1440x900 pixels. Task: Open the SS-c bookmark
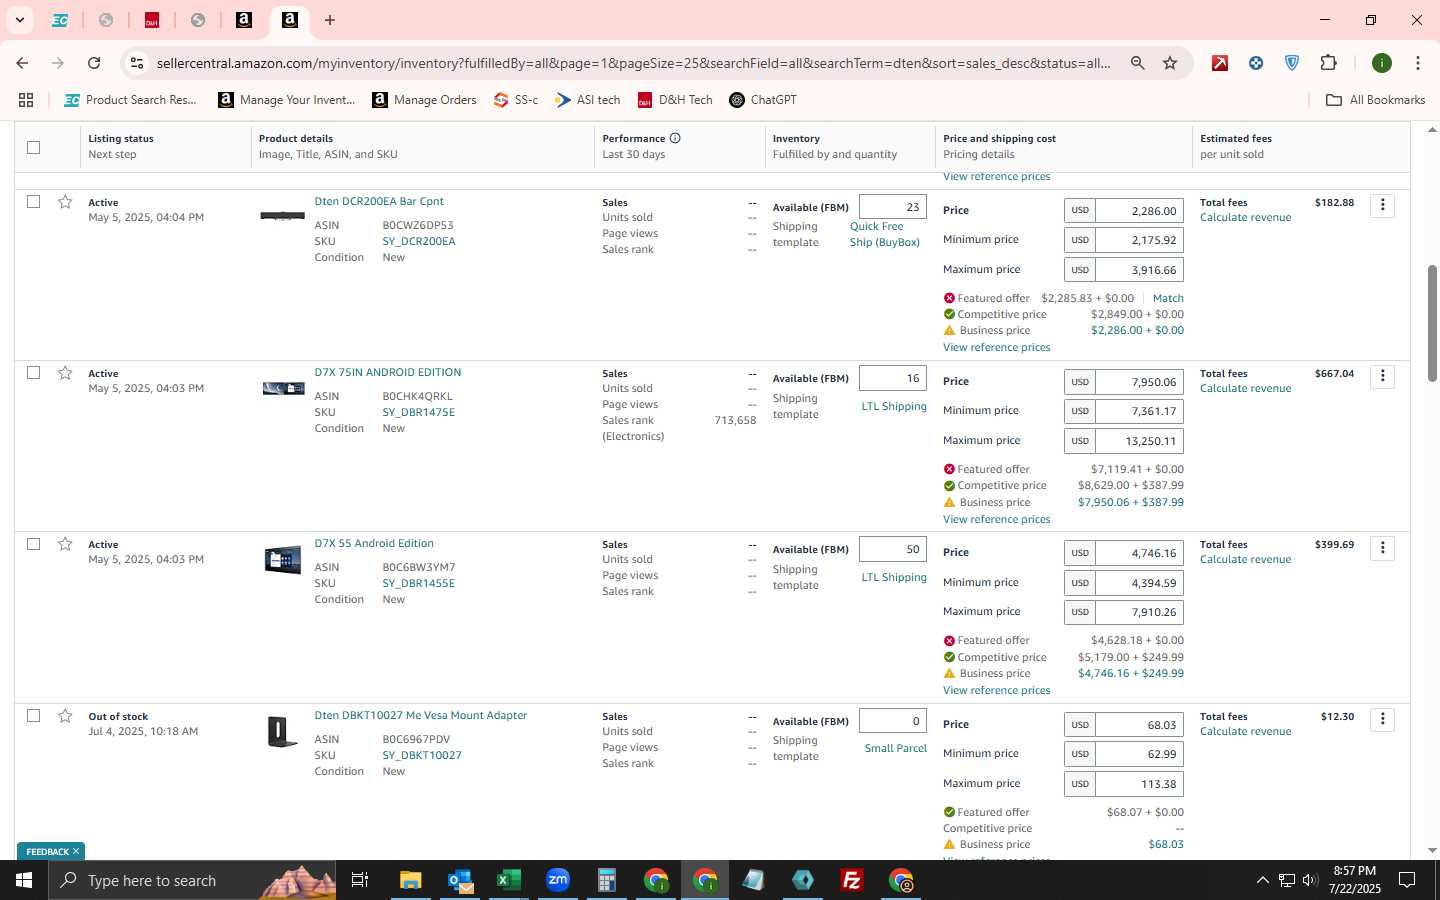coord(516,100)
